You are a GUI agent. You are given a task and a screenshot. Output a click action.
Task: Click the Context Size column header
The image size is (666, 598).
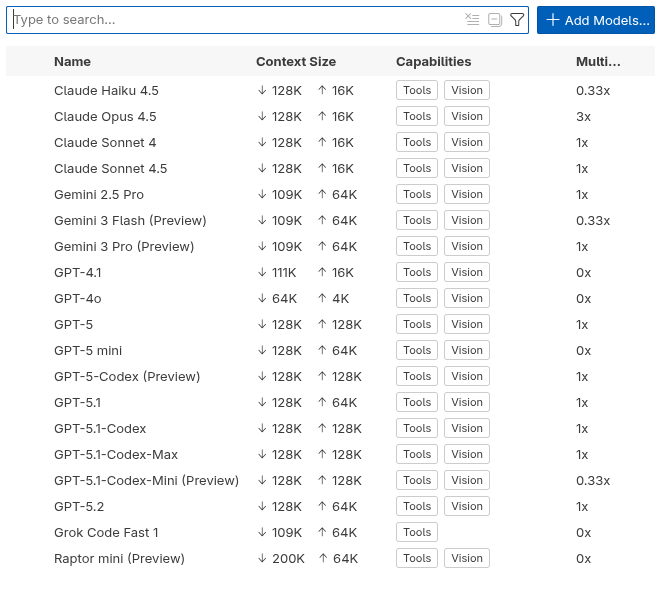click(296, 62)
